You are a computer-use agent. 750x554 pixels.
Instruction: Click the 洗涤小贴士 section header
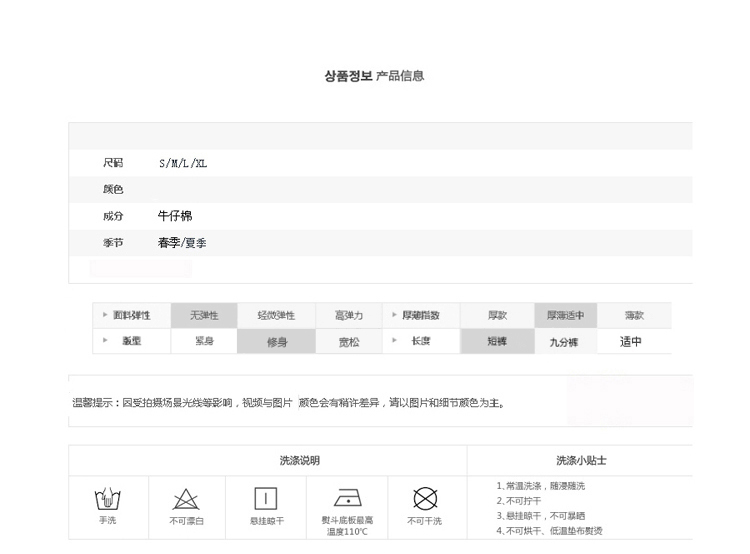[581, 461]
